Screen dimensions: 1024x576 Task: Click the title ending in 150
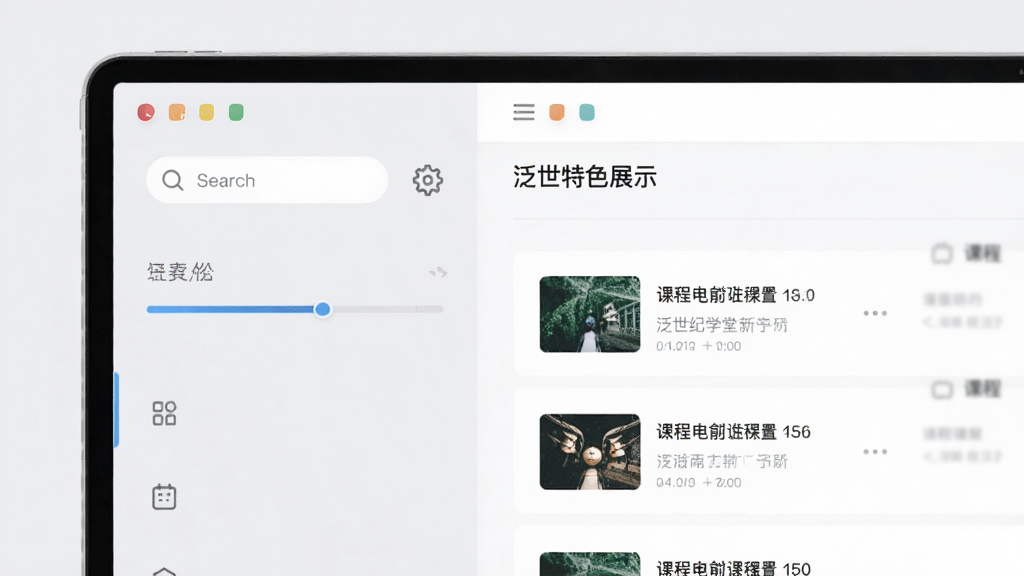point(733,568)
